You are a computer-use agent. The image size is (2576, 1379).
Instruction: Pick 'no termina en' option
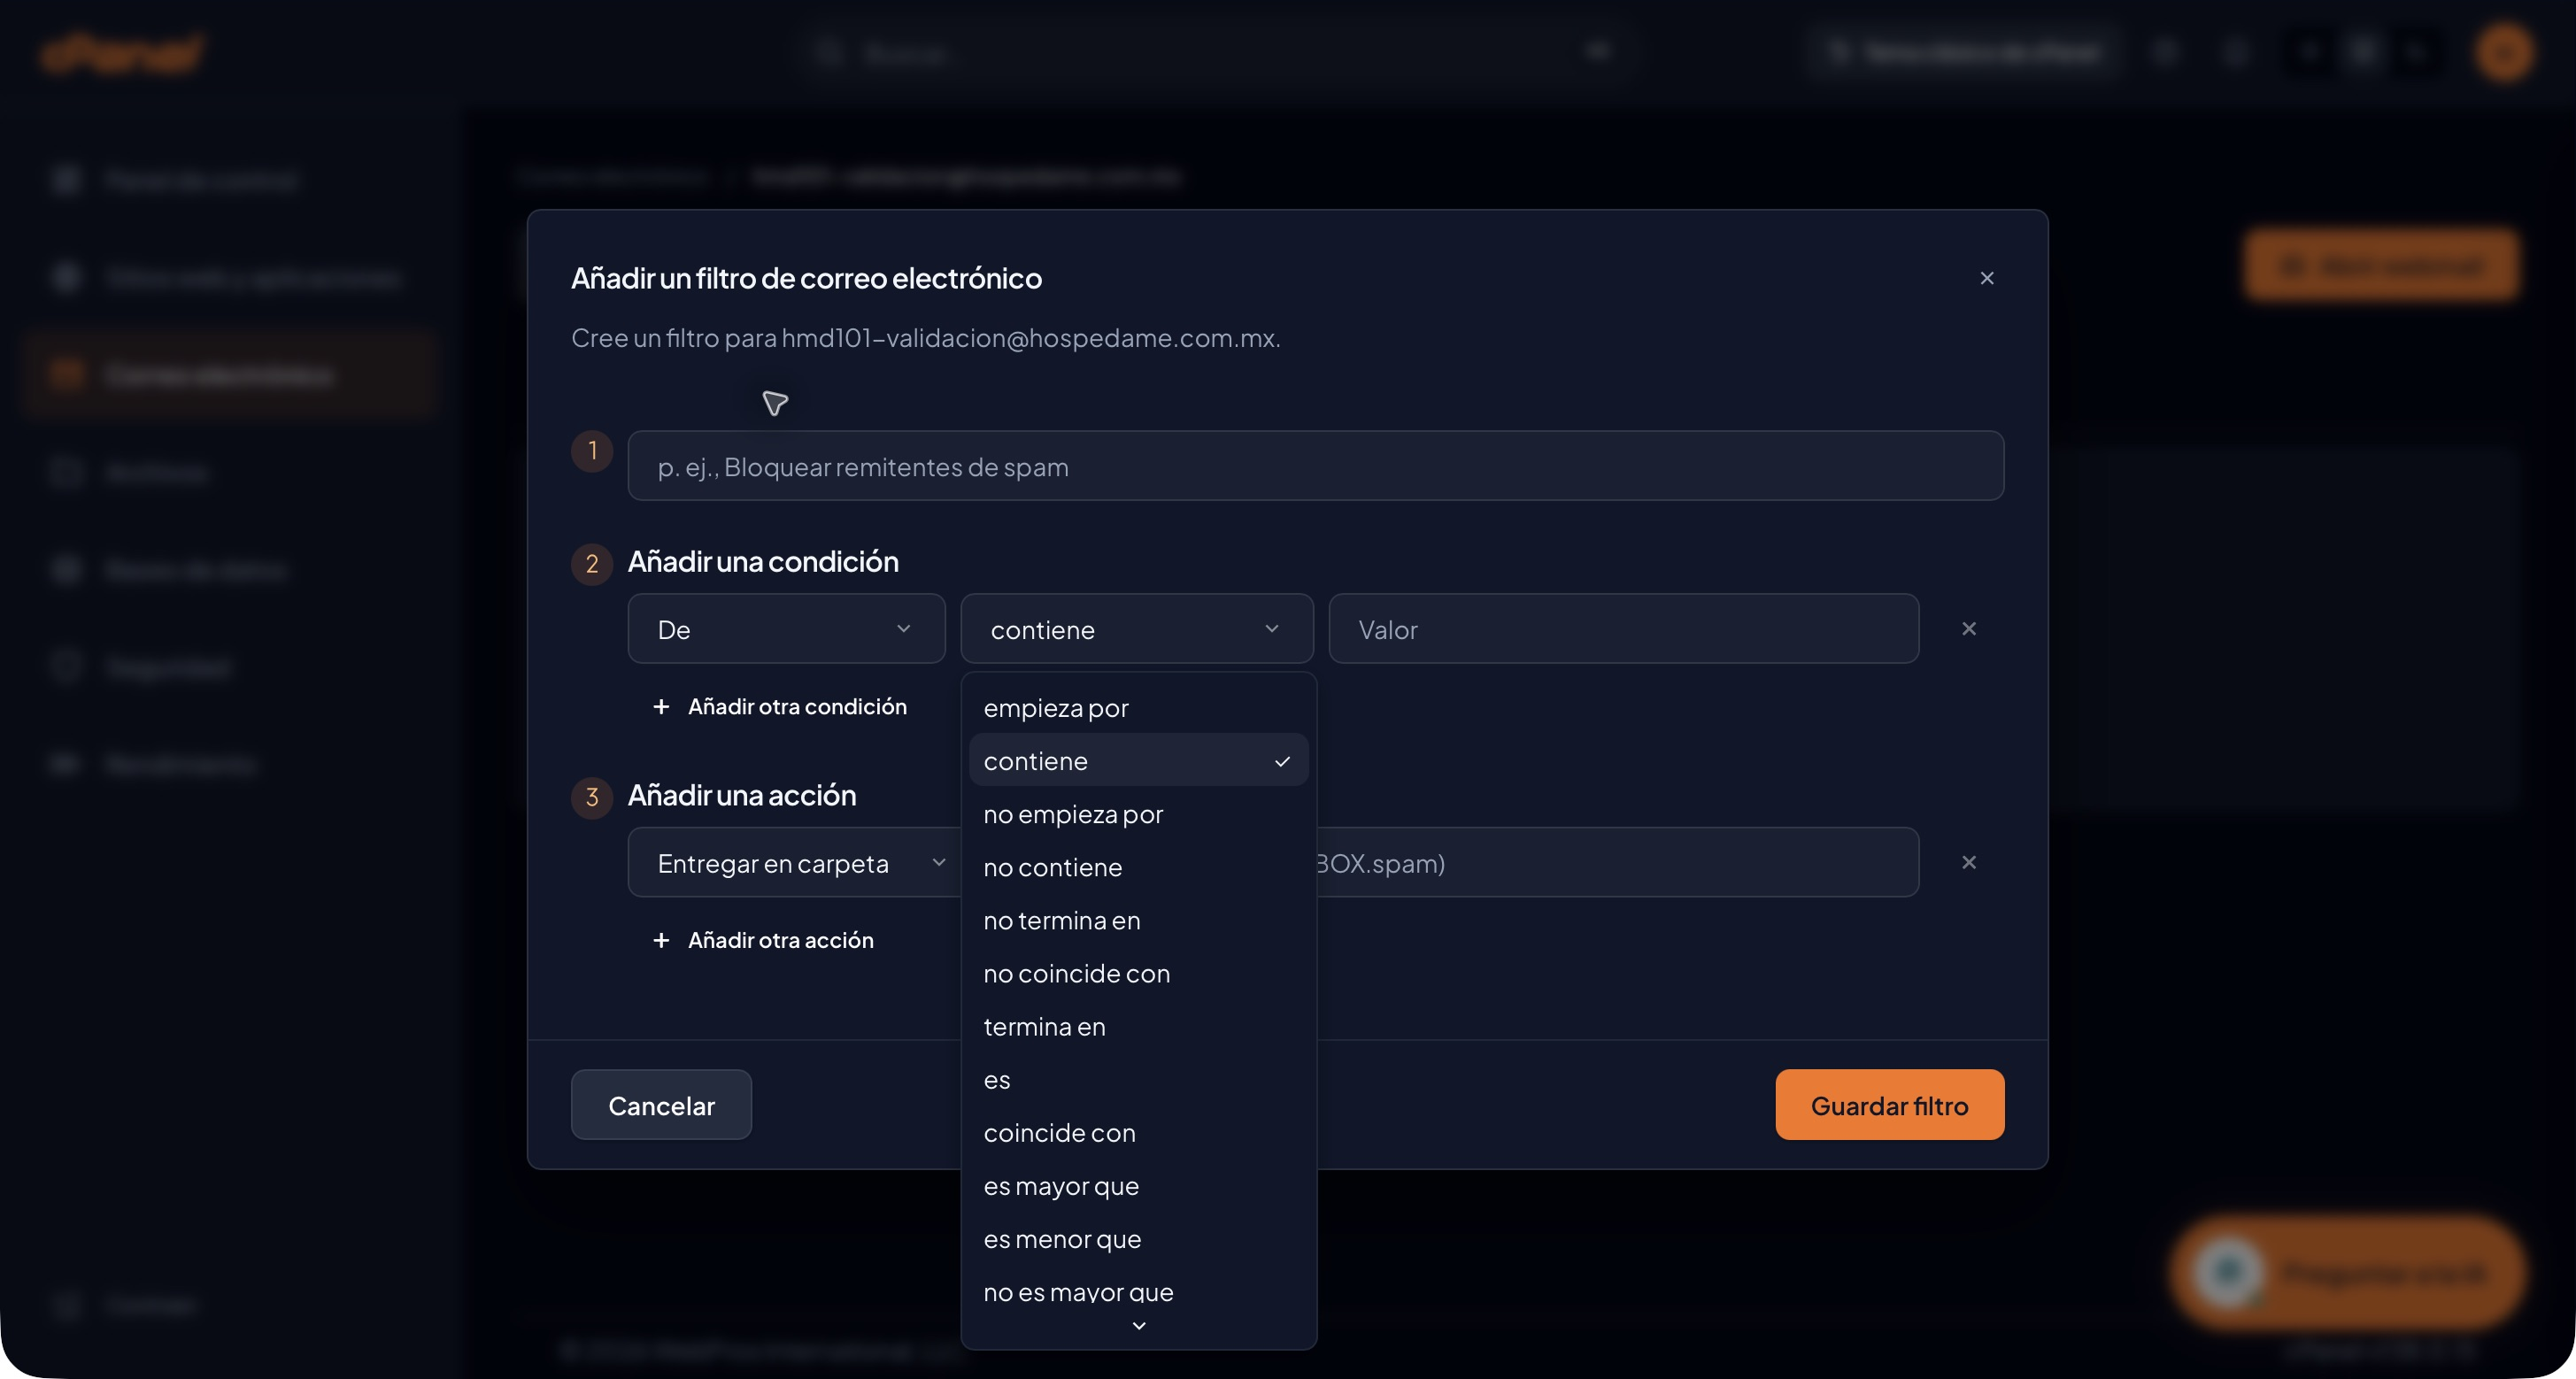1138,920
